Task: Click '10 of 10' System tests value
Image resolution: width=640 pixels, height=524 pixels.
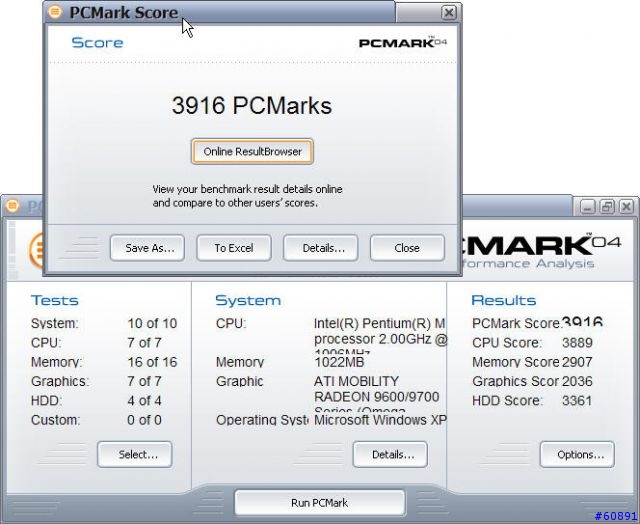Action: click(152, 323)
